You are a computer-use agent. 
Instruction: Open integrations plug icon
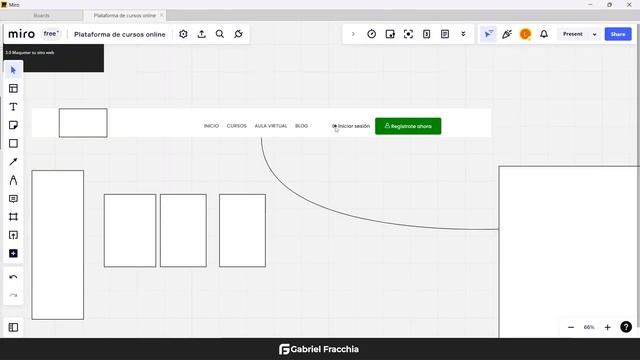tap(238, 34)
